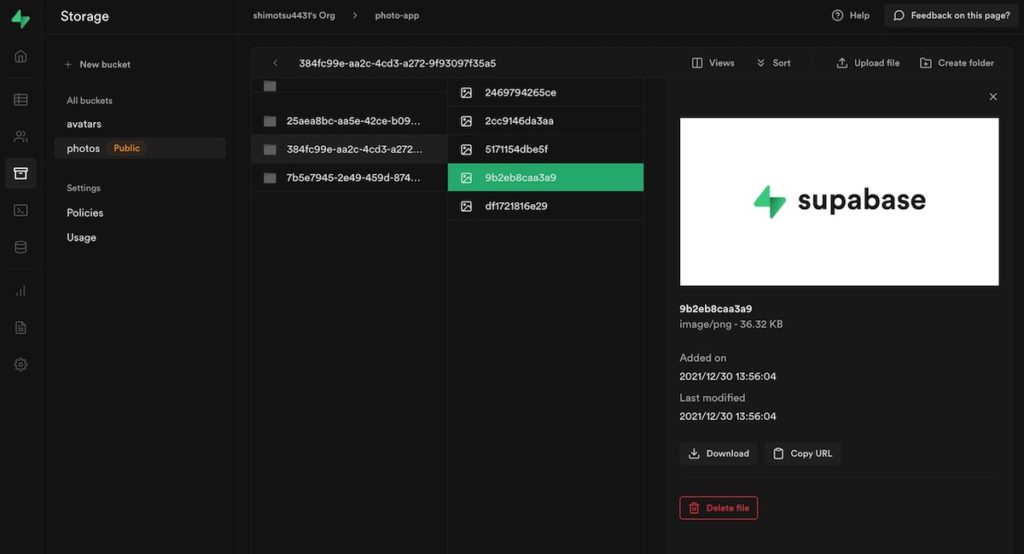Open folder 25aea8bc-aa5e-42ce-b09...
Screen dimensions: 1024x554
coord(349,121)
